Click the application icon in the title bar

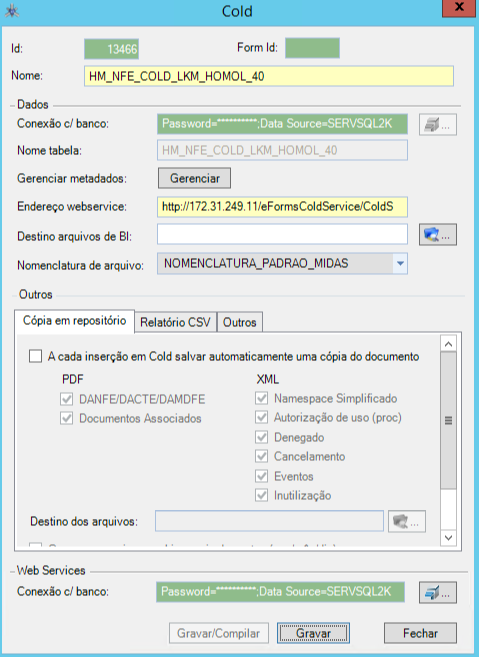[12, 11]
